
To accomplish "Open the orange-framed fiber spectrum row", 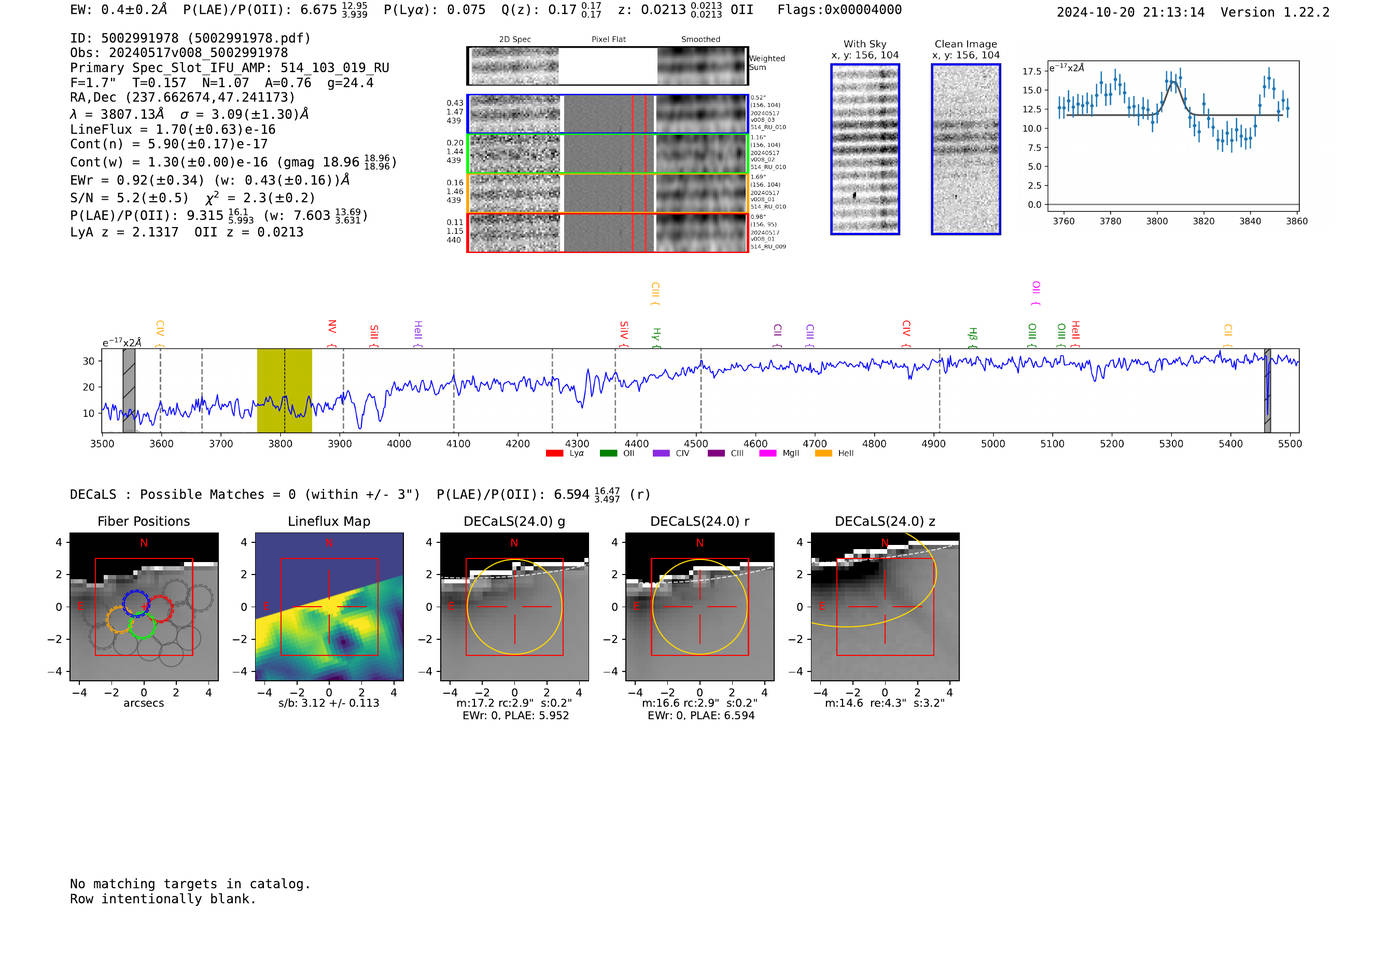I will click(x=607, y=193).
